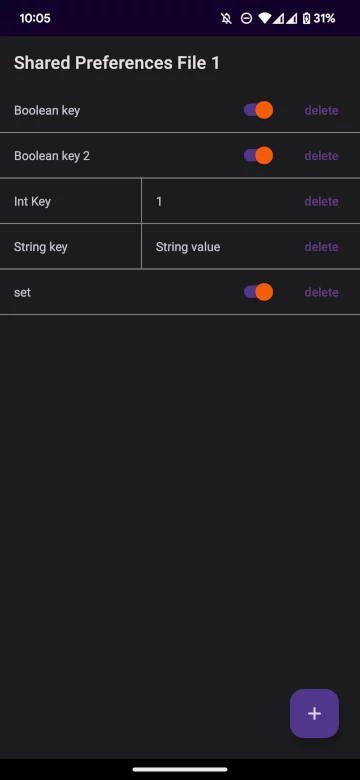Tap the Shared Preferences File 1 title
Screen dimensions: 360x780
[117, 63]
